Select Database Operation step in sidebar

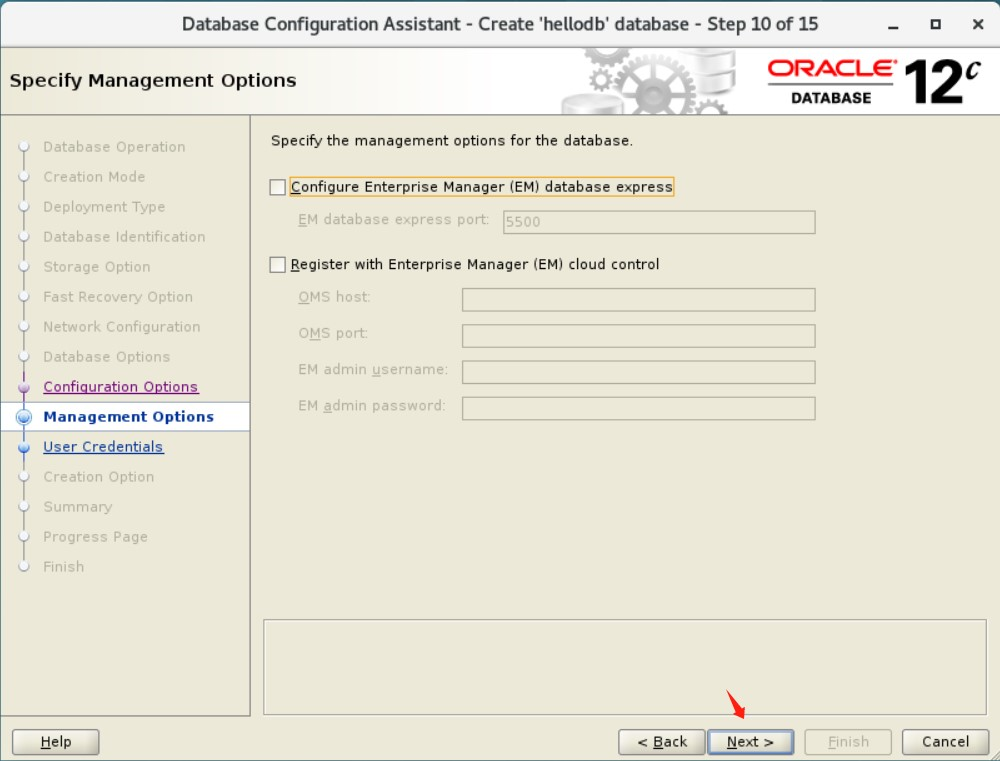click(x=114, y=147)
